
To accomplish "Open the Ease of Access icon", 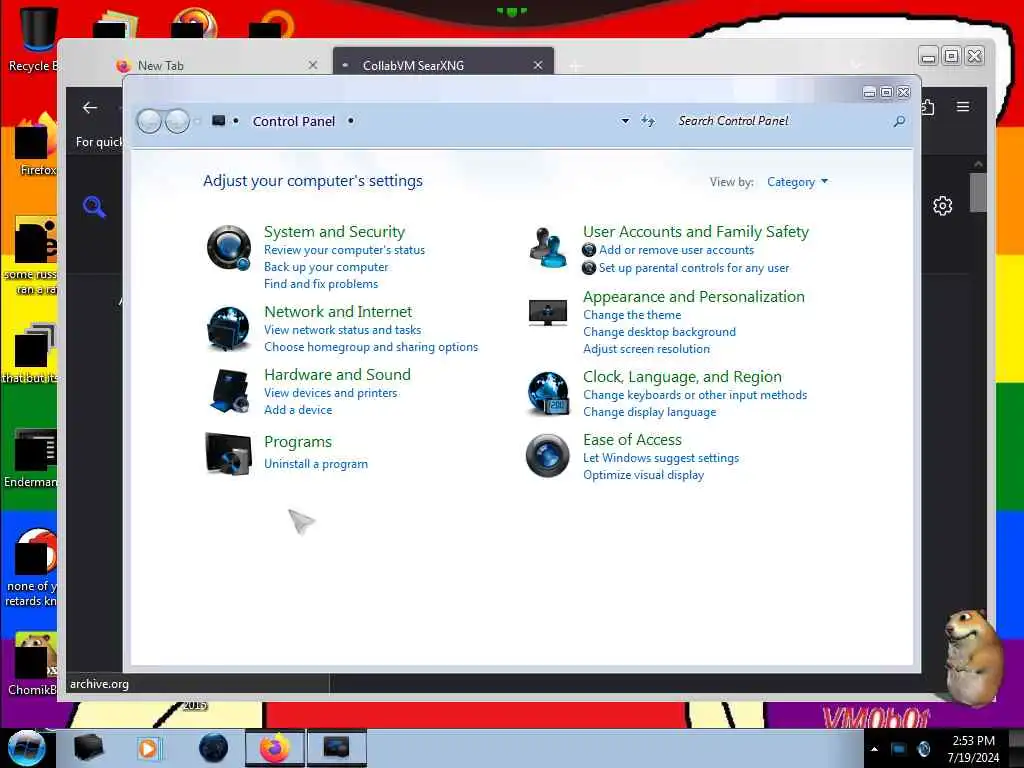I will pos(548,455).
